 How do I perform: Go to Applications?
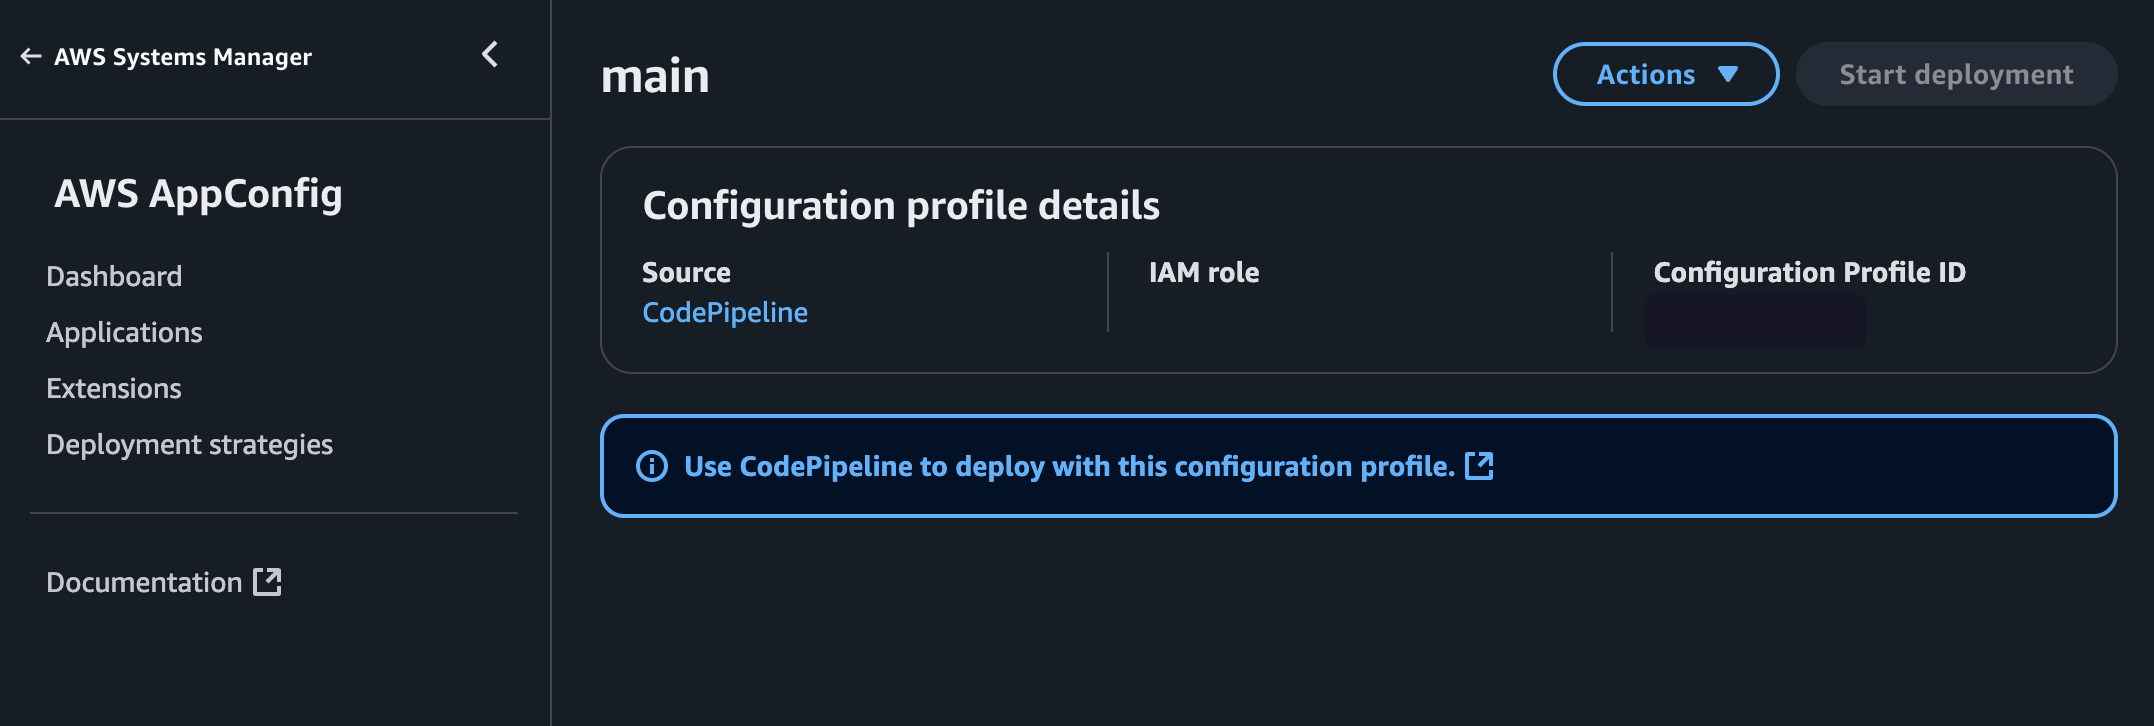pyautogui.click(x=124, y=332)
